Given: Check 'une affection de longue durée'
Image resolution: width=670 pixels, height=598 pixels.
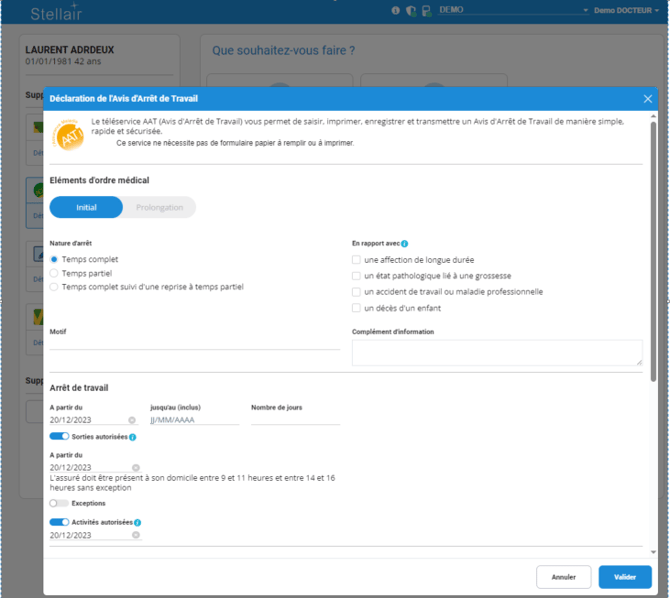Looking at the screenshot, I should [356, 260].
